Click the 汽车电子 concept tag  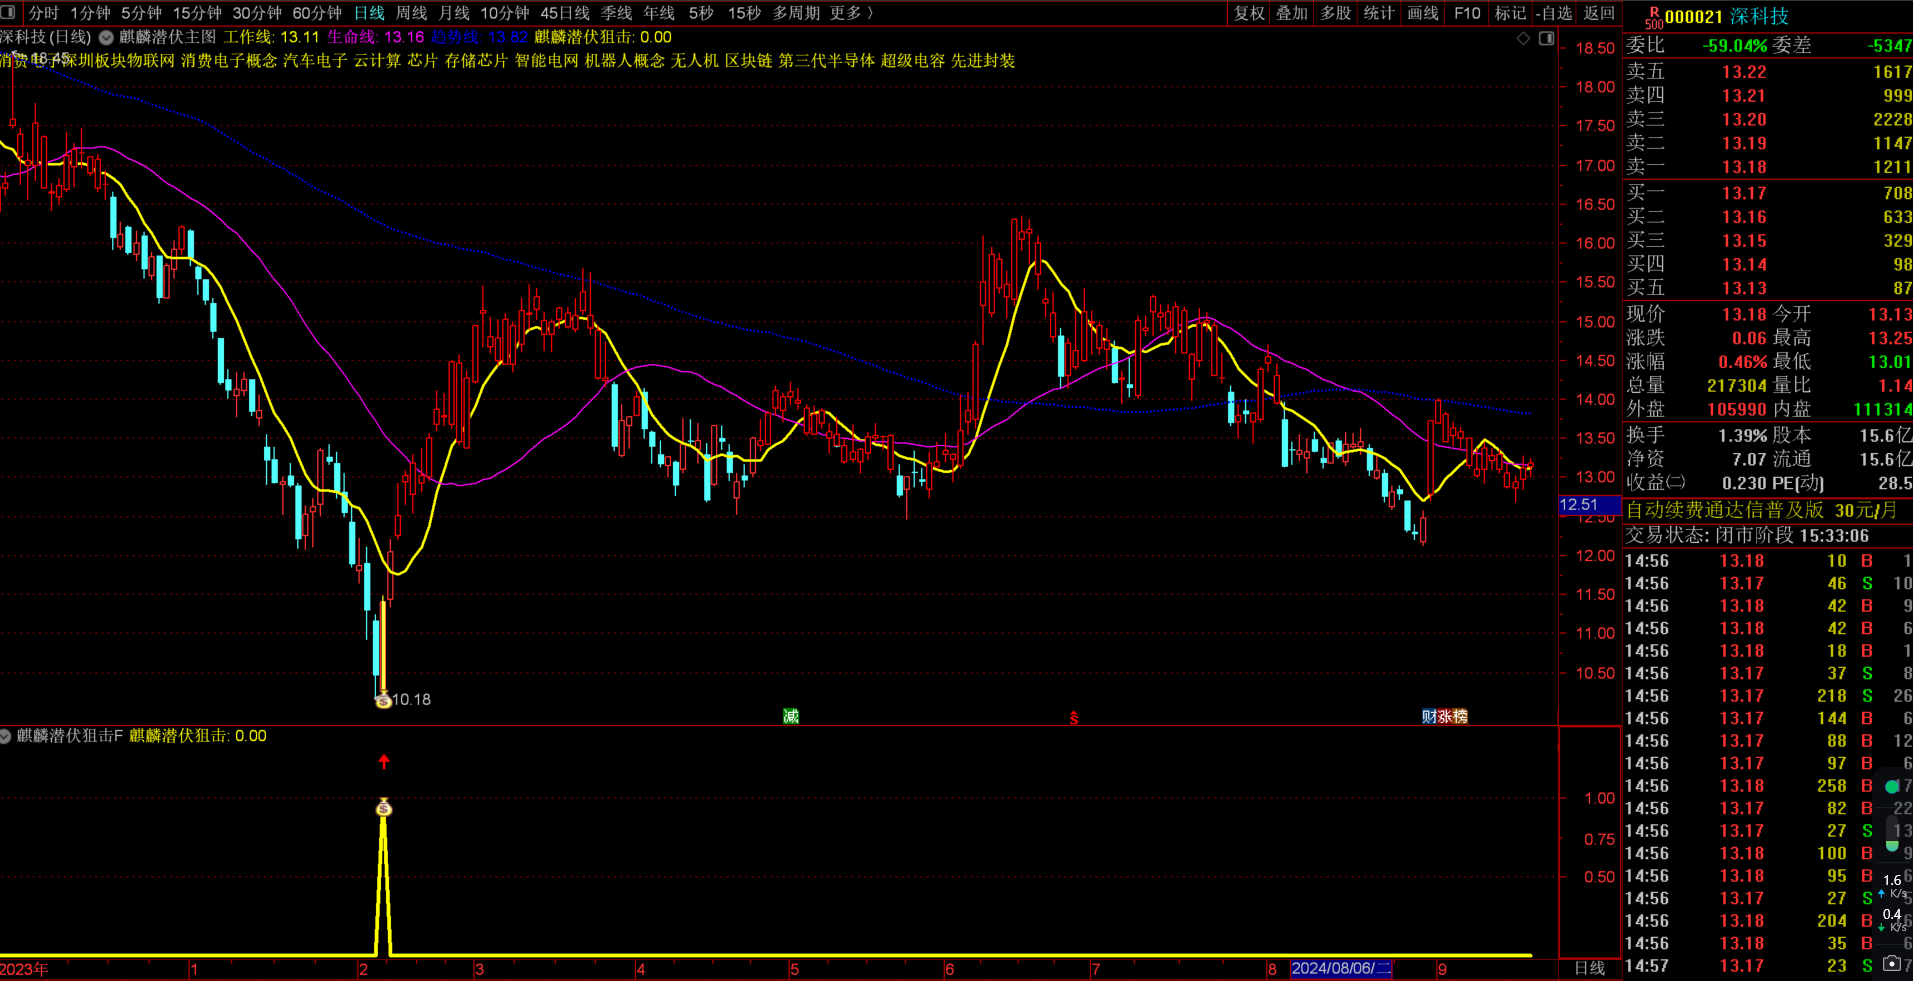315,61
